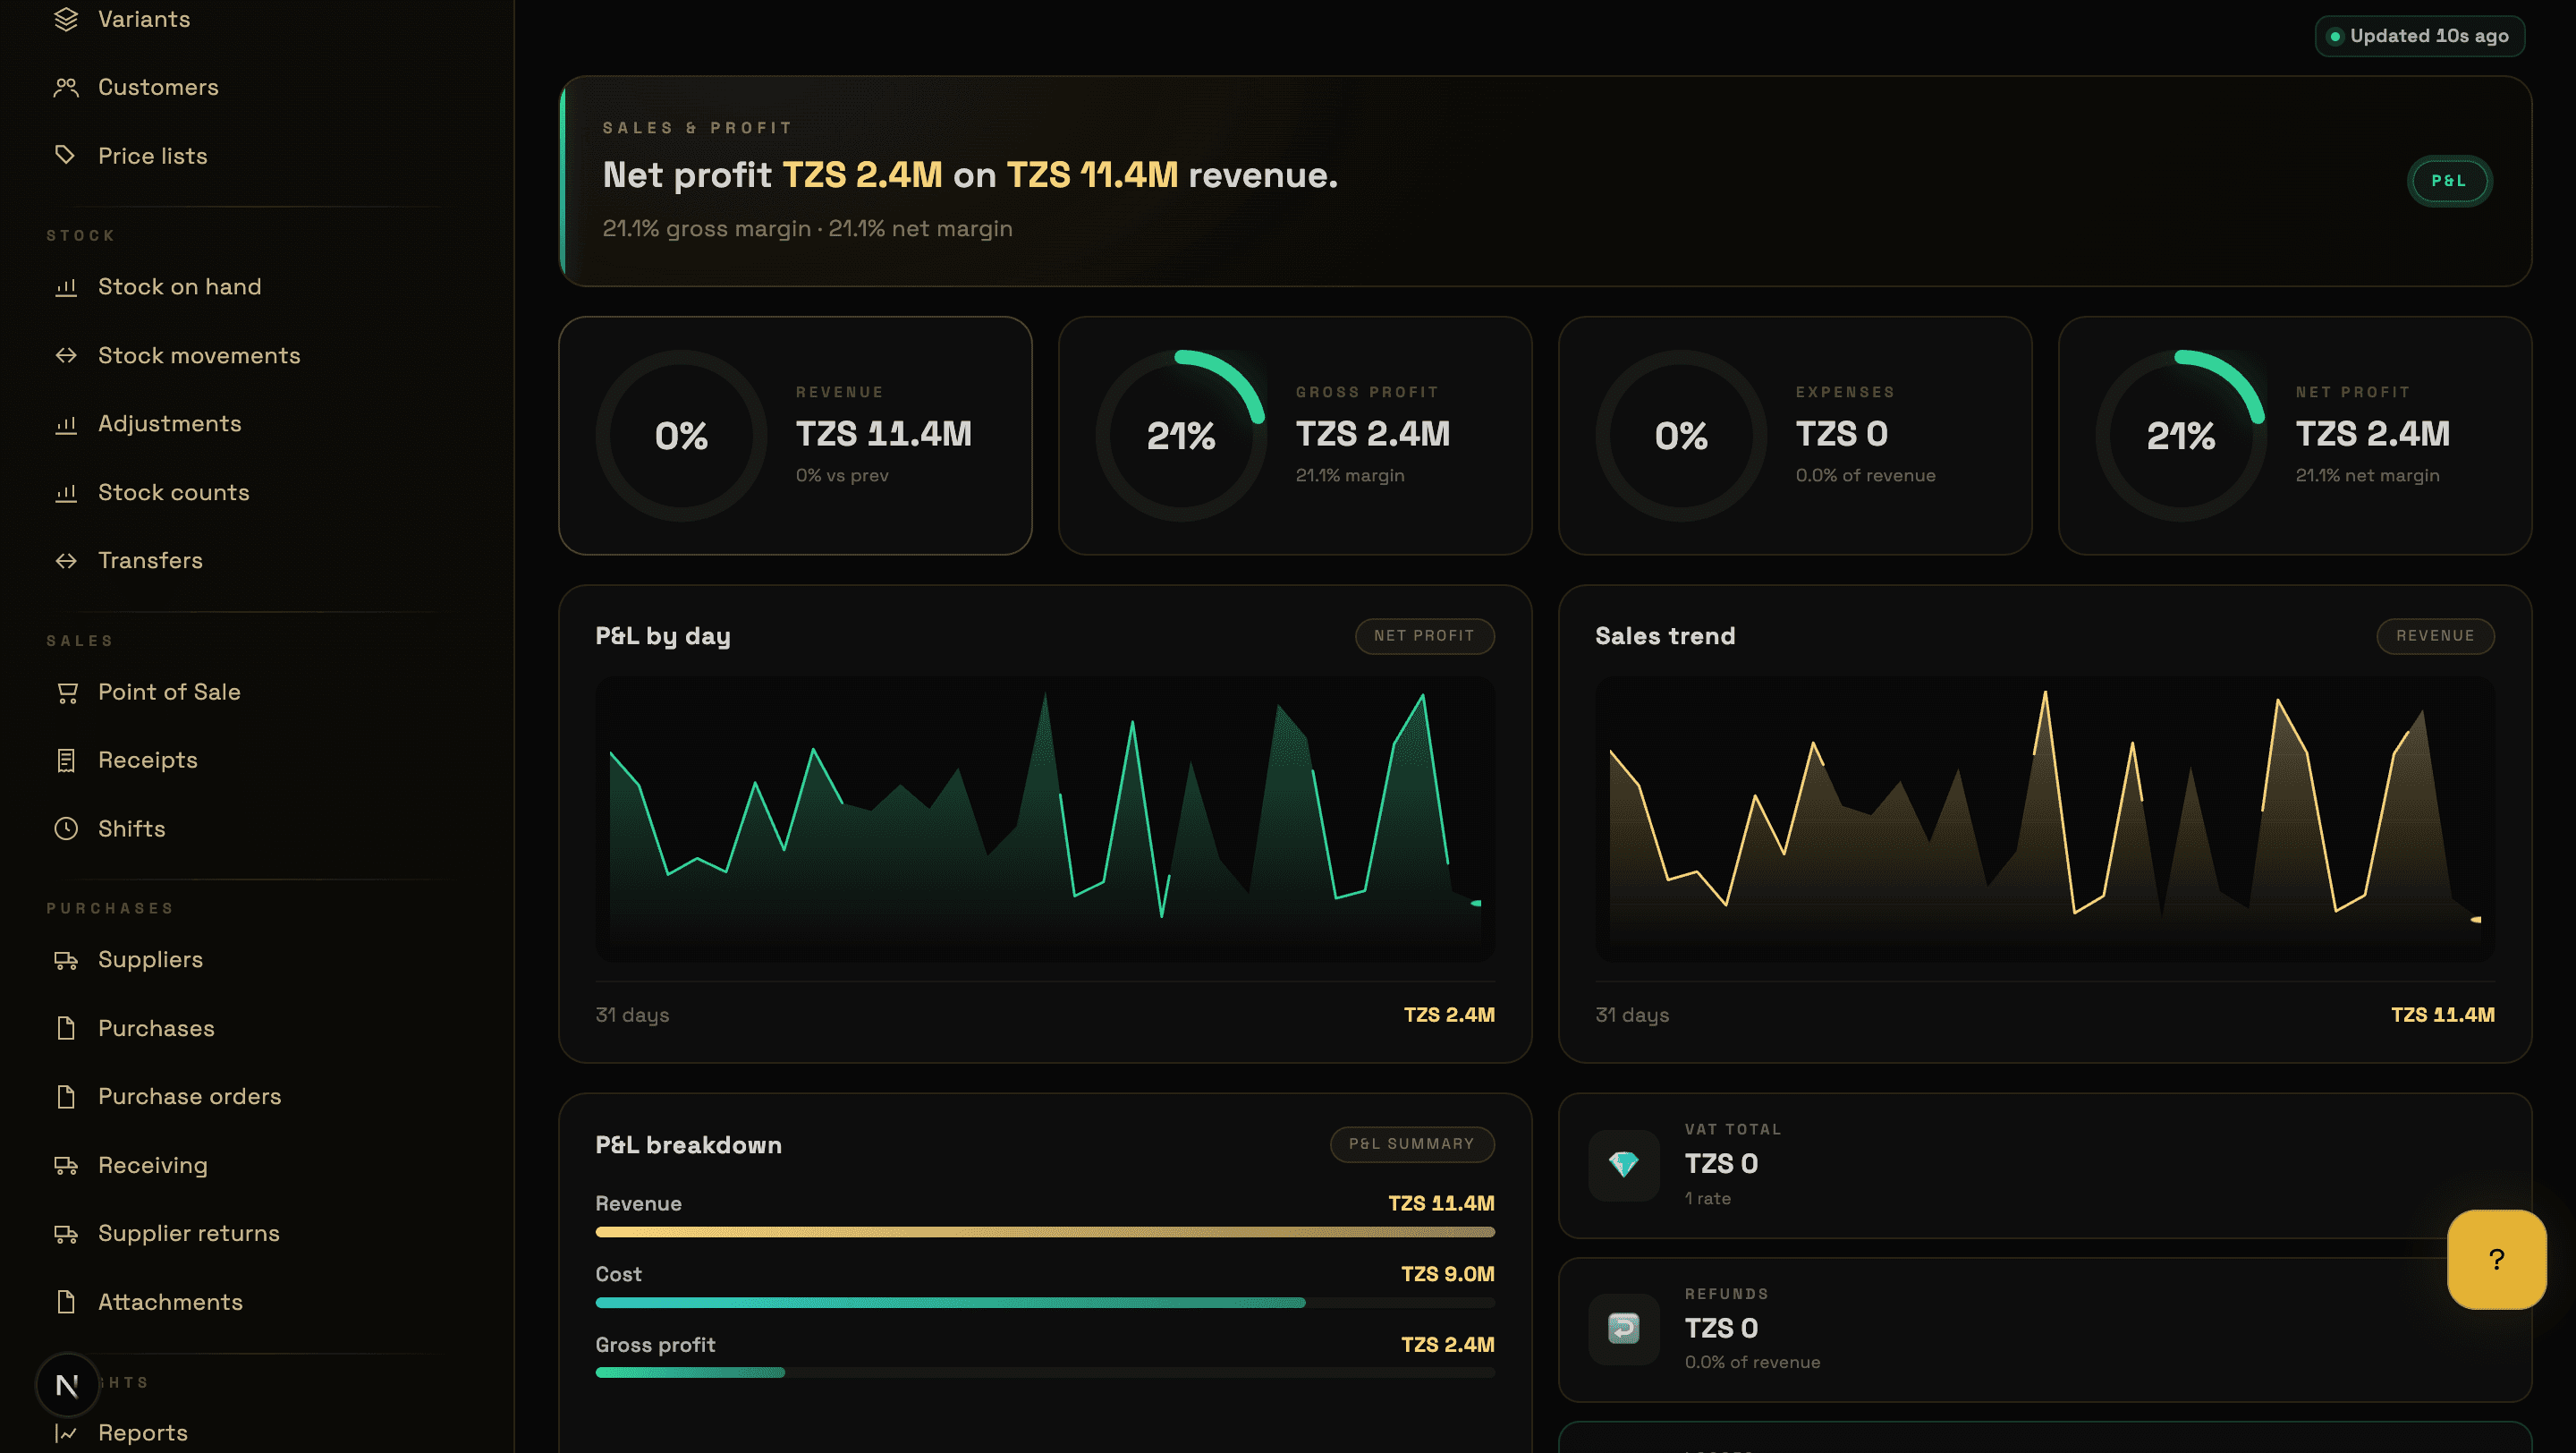The image size is (2576, 1453).
Task: Click the P&L by day chart
Action: pyautogui.click(x=1045, y=819)
